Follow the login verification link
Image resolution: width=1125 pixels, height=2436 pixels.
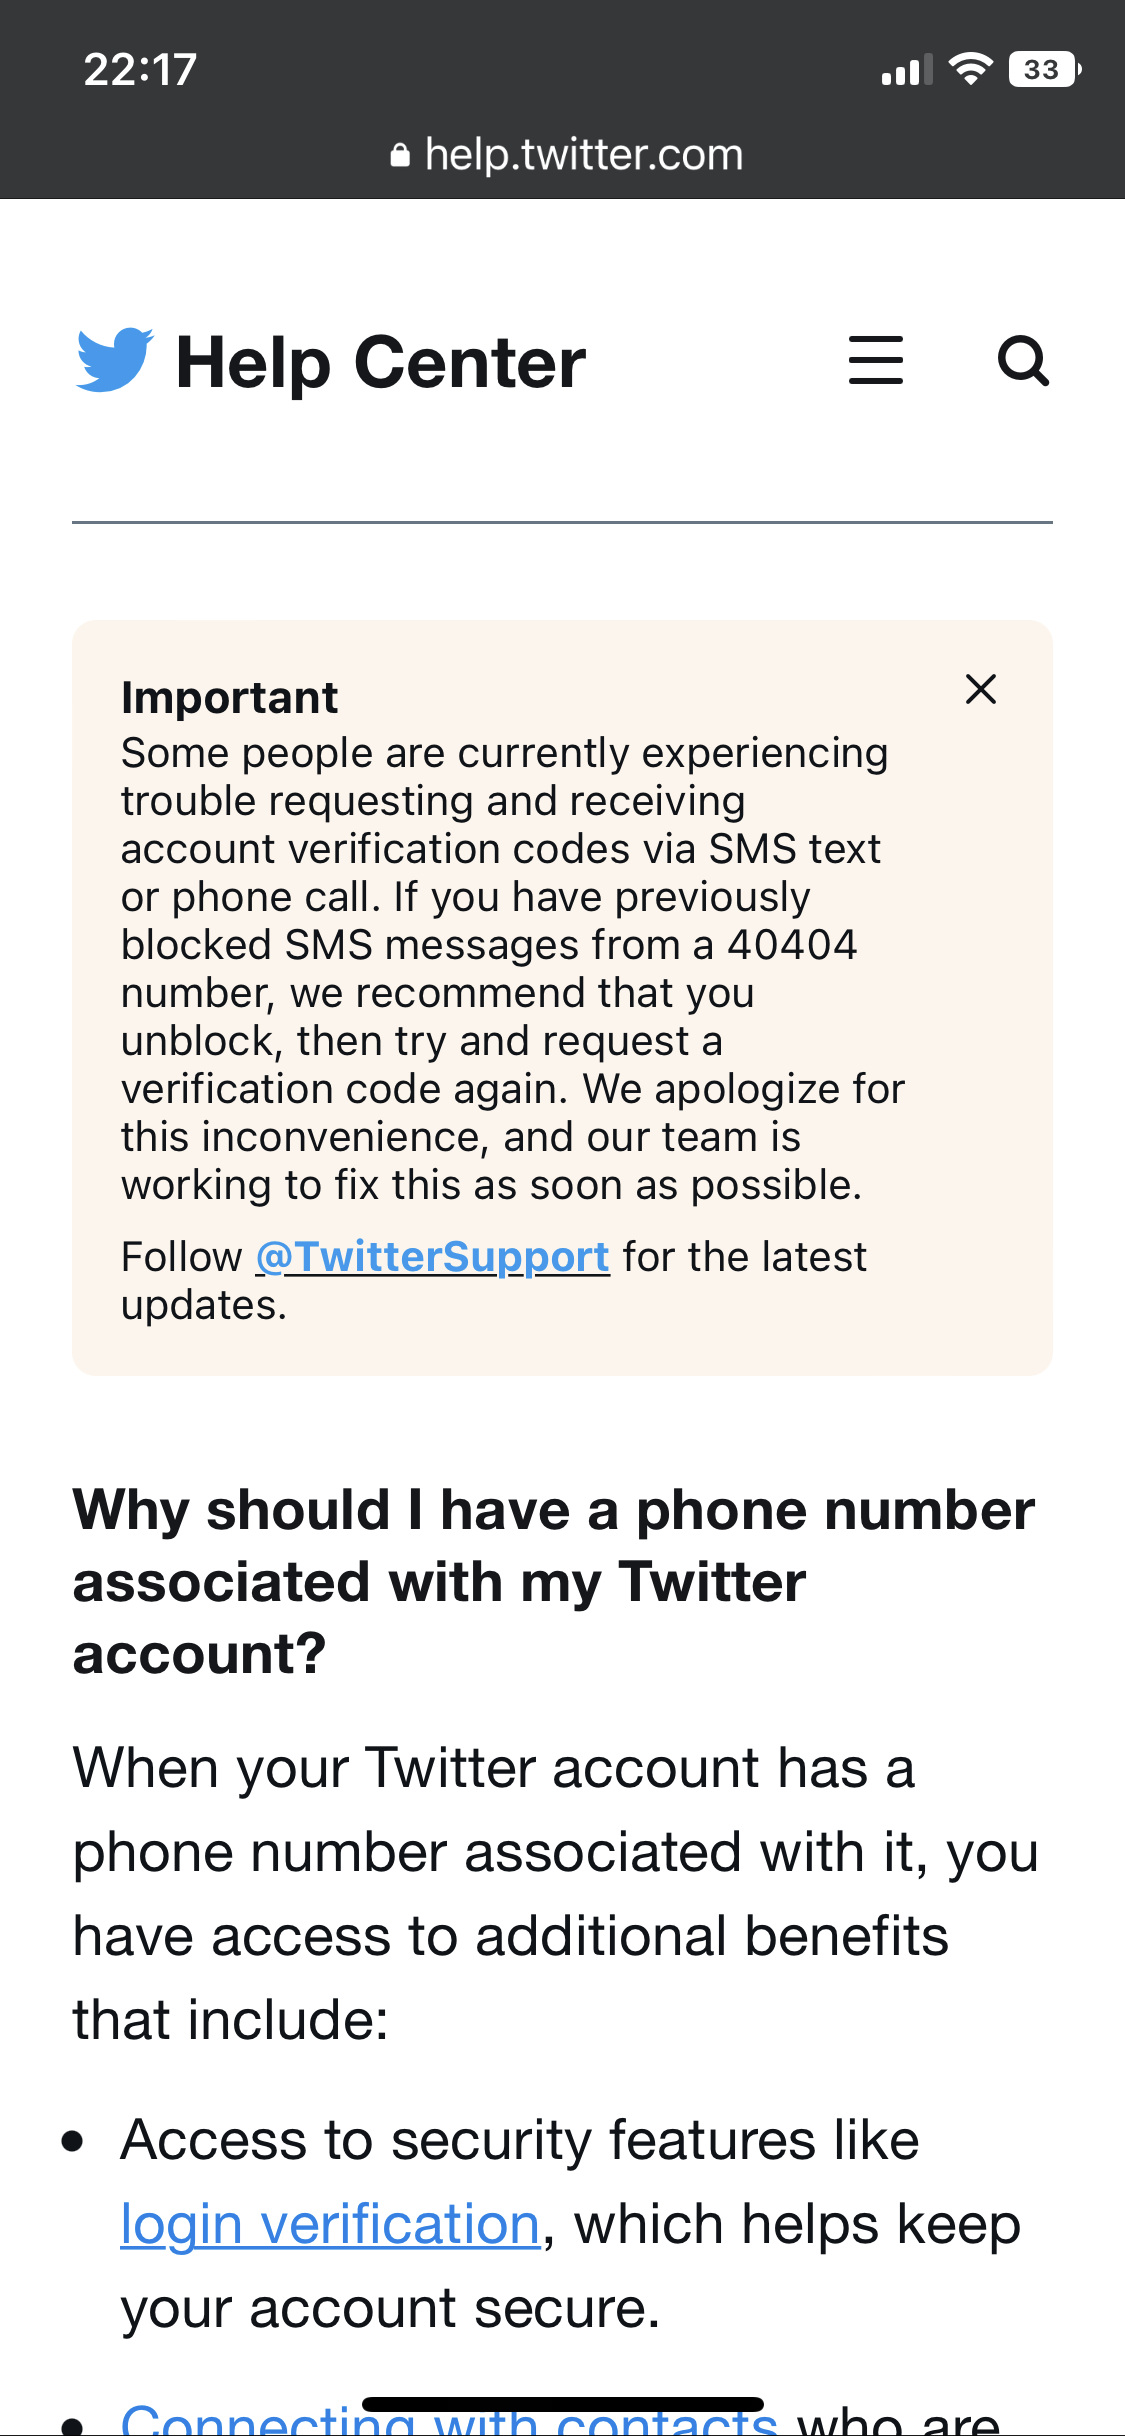coord(330,2225)
